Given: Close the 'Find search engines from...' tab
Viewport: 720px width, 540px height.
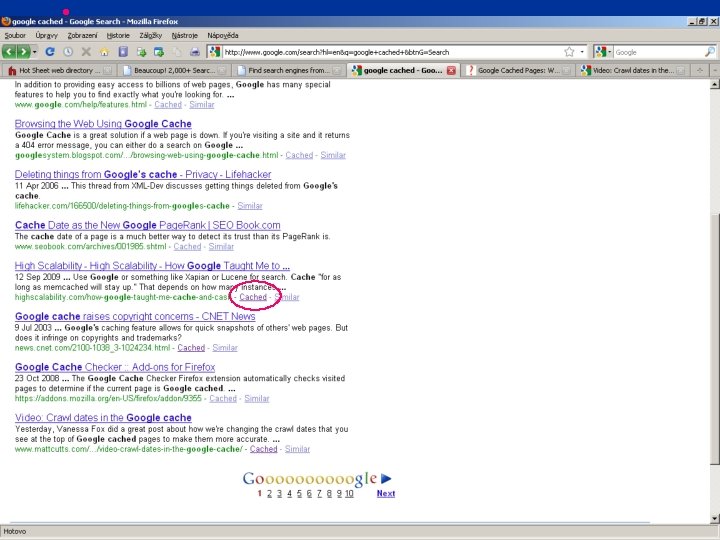Looking at the screenshot, I should 337,70.
